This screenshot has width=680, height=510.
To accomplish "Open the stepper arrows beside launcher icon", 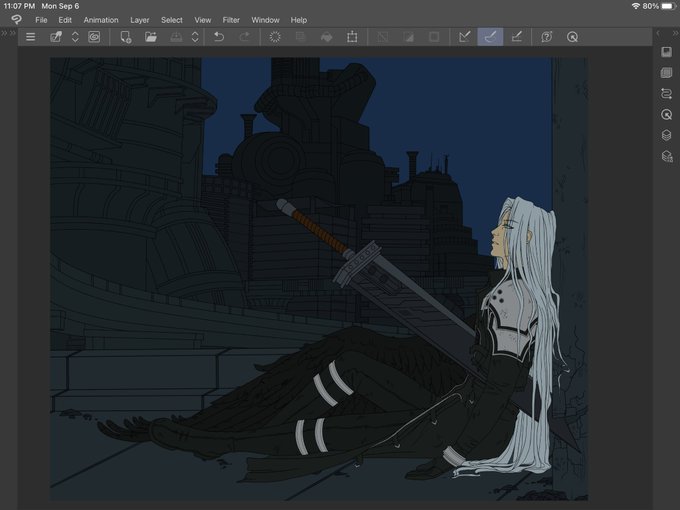I will point(75,37).
